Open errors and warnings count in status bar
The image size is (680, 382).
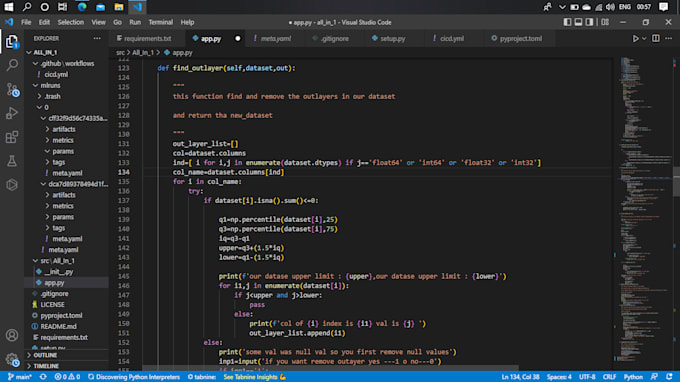pos(67,377)
